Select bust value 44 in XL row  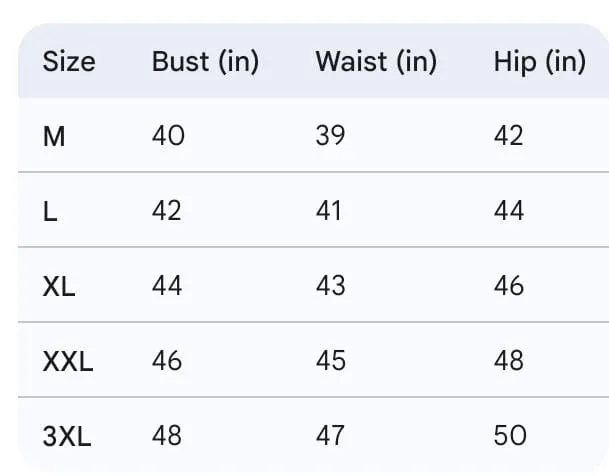click(x=167, y=286)
